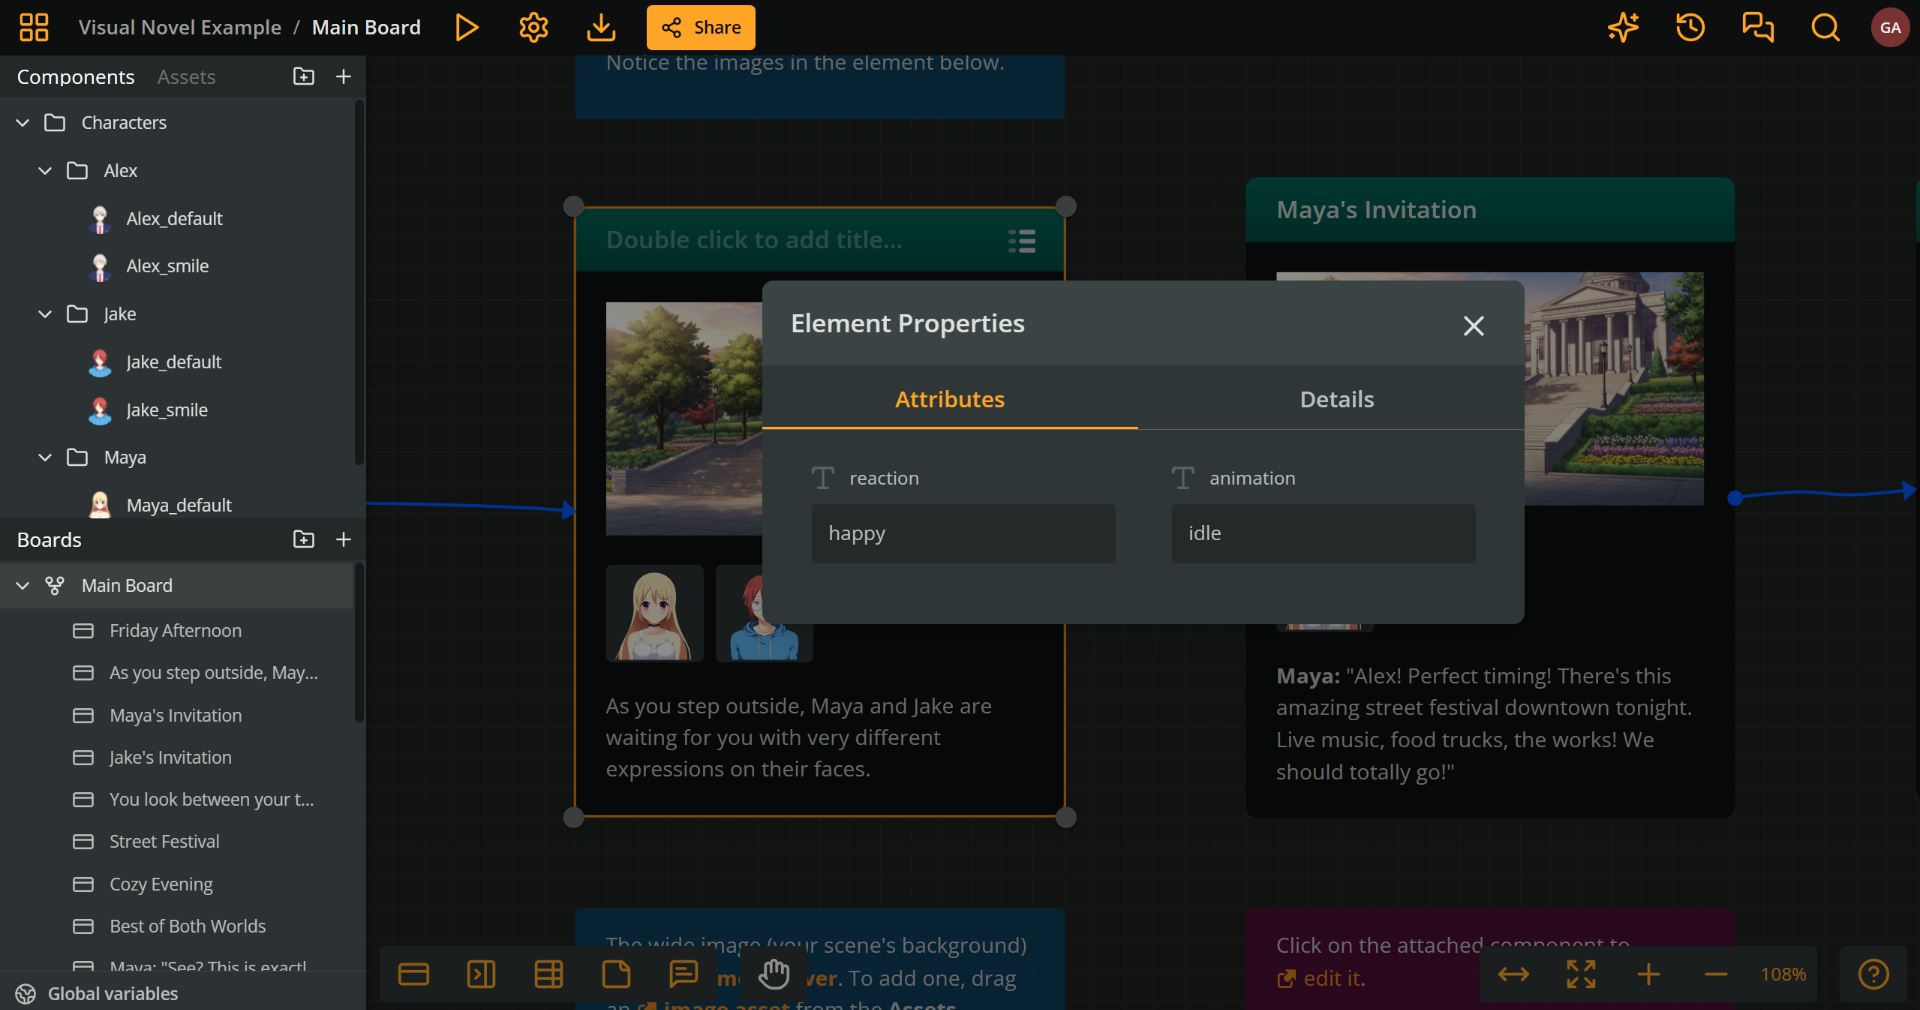
Task: Click the 'edit it' link
Action: 1332,980
